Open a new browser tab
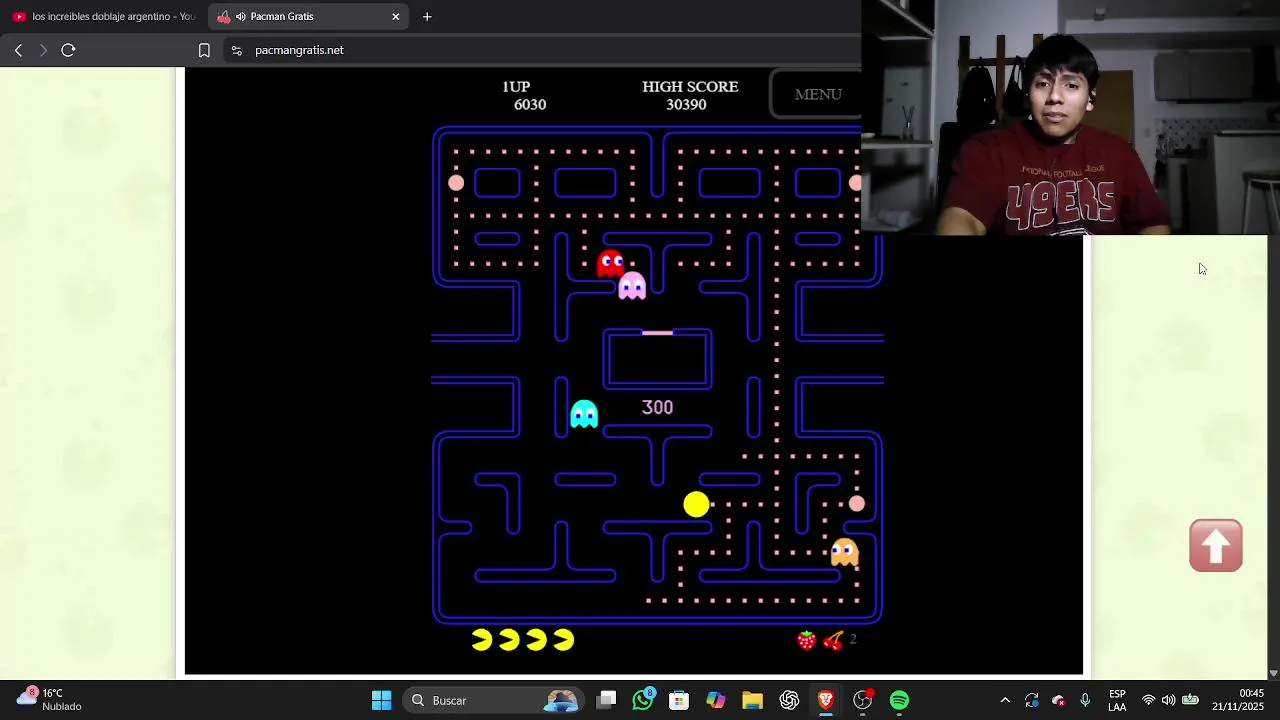 click(x=427, y=16)
